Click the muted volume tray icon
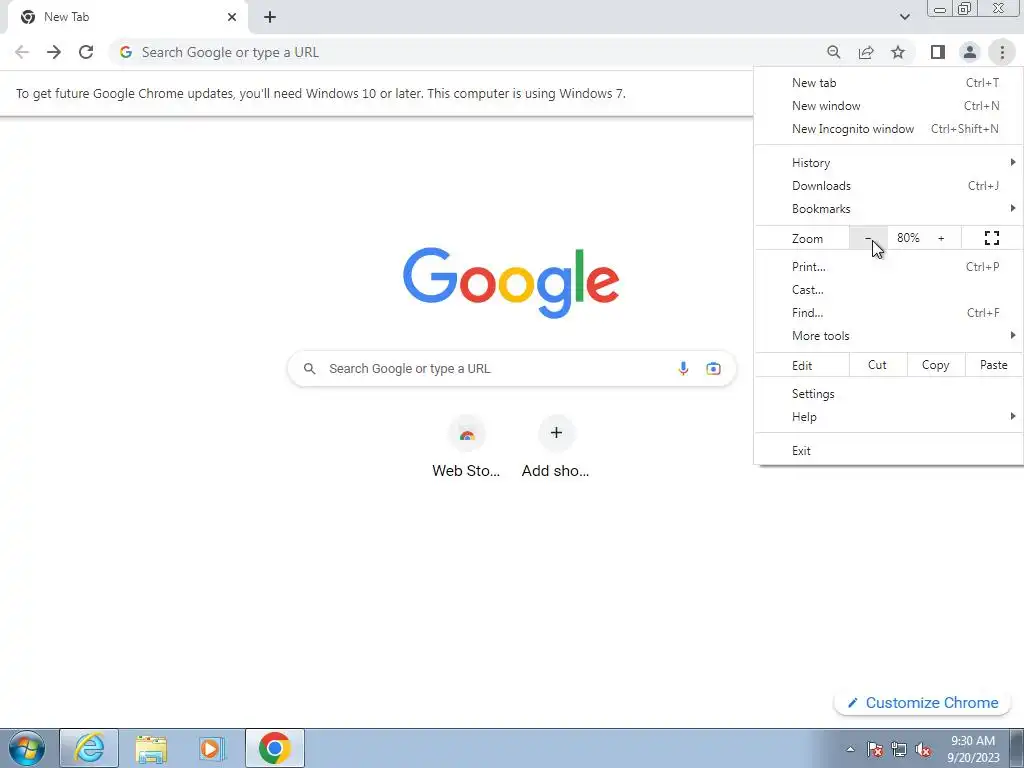The height and width of the screenshot is (768, 1024). [923, 749]
